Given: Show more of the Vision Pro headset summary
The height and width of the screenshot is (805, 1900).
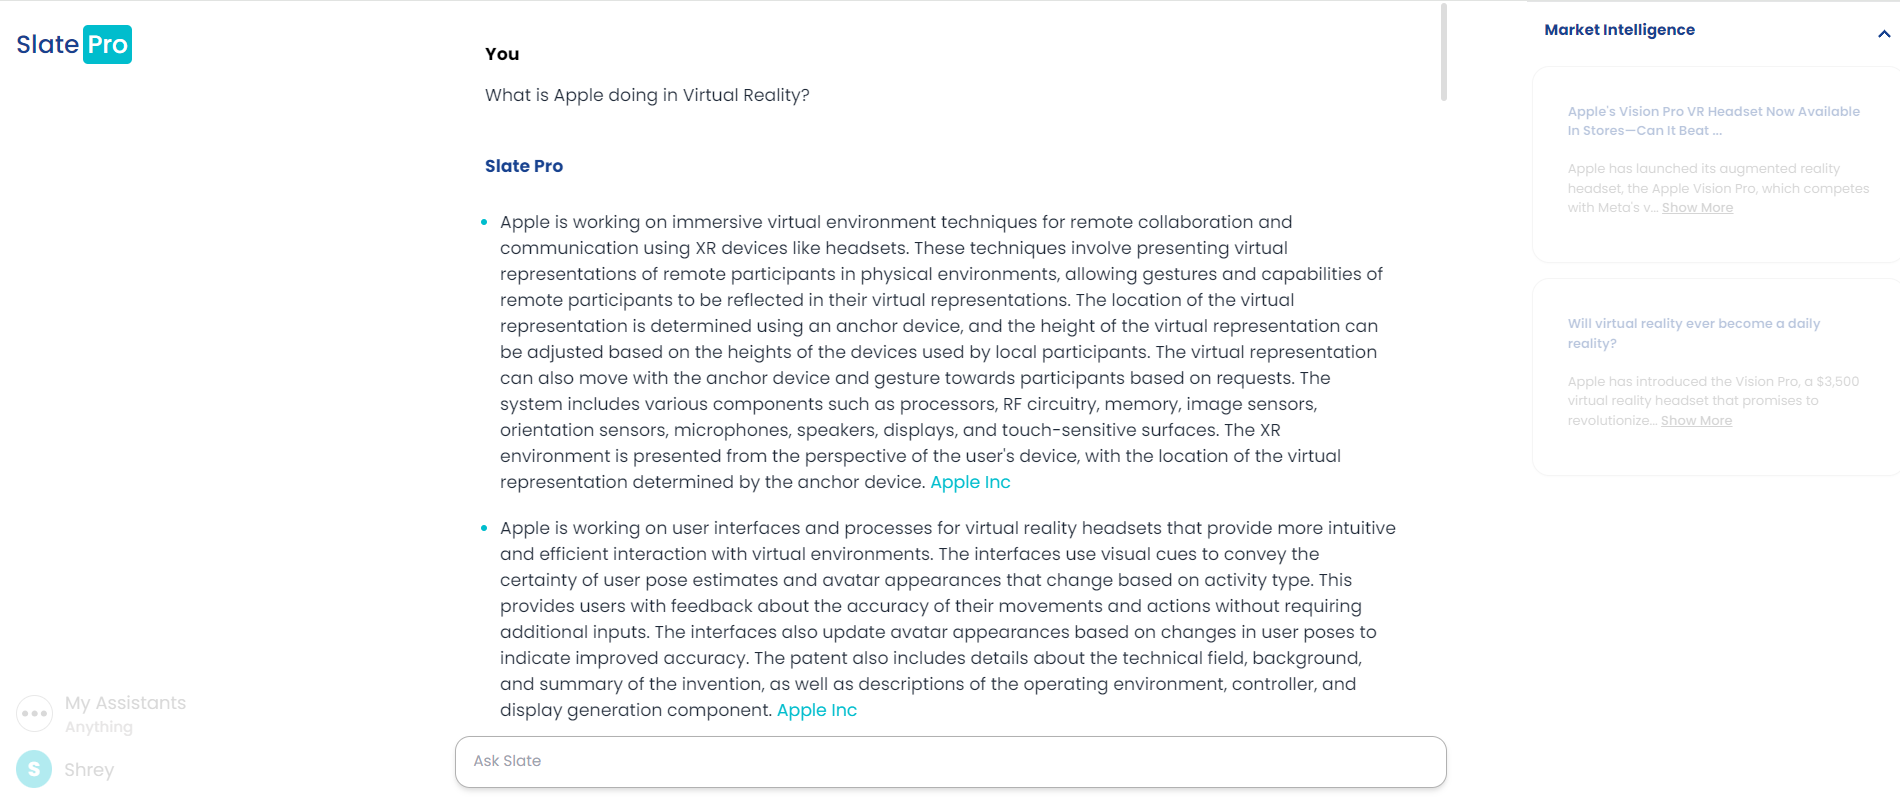Looking at the screenshot, I should [1697, 208].
